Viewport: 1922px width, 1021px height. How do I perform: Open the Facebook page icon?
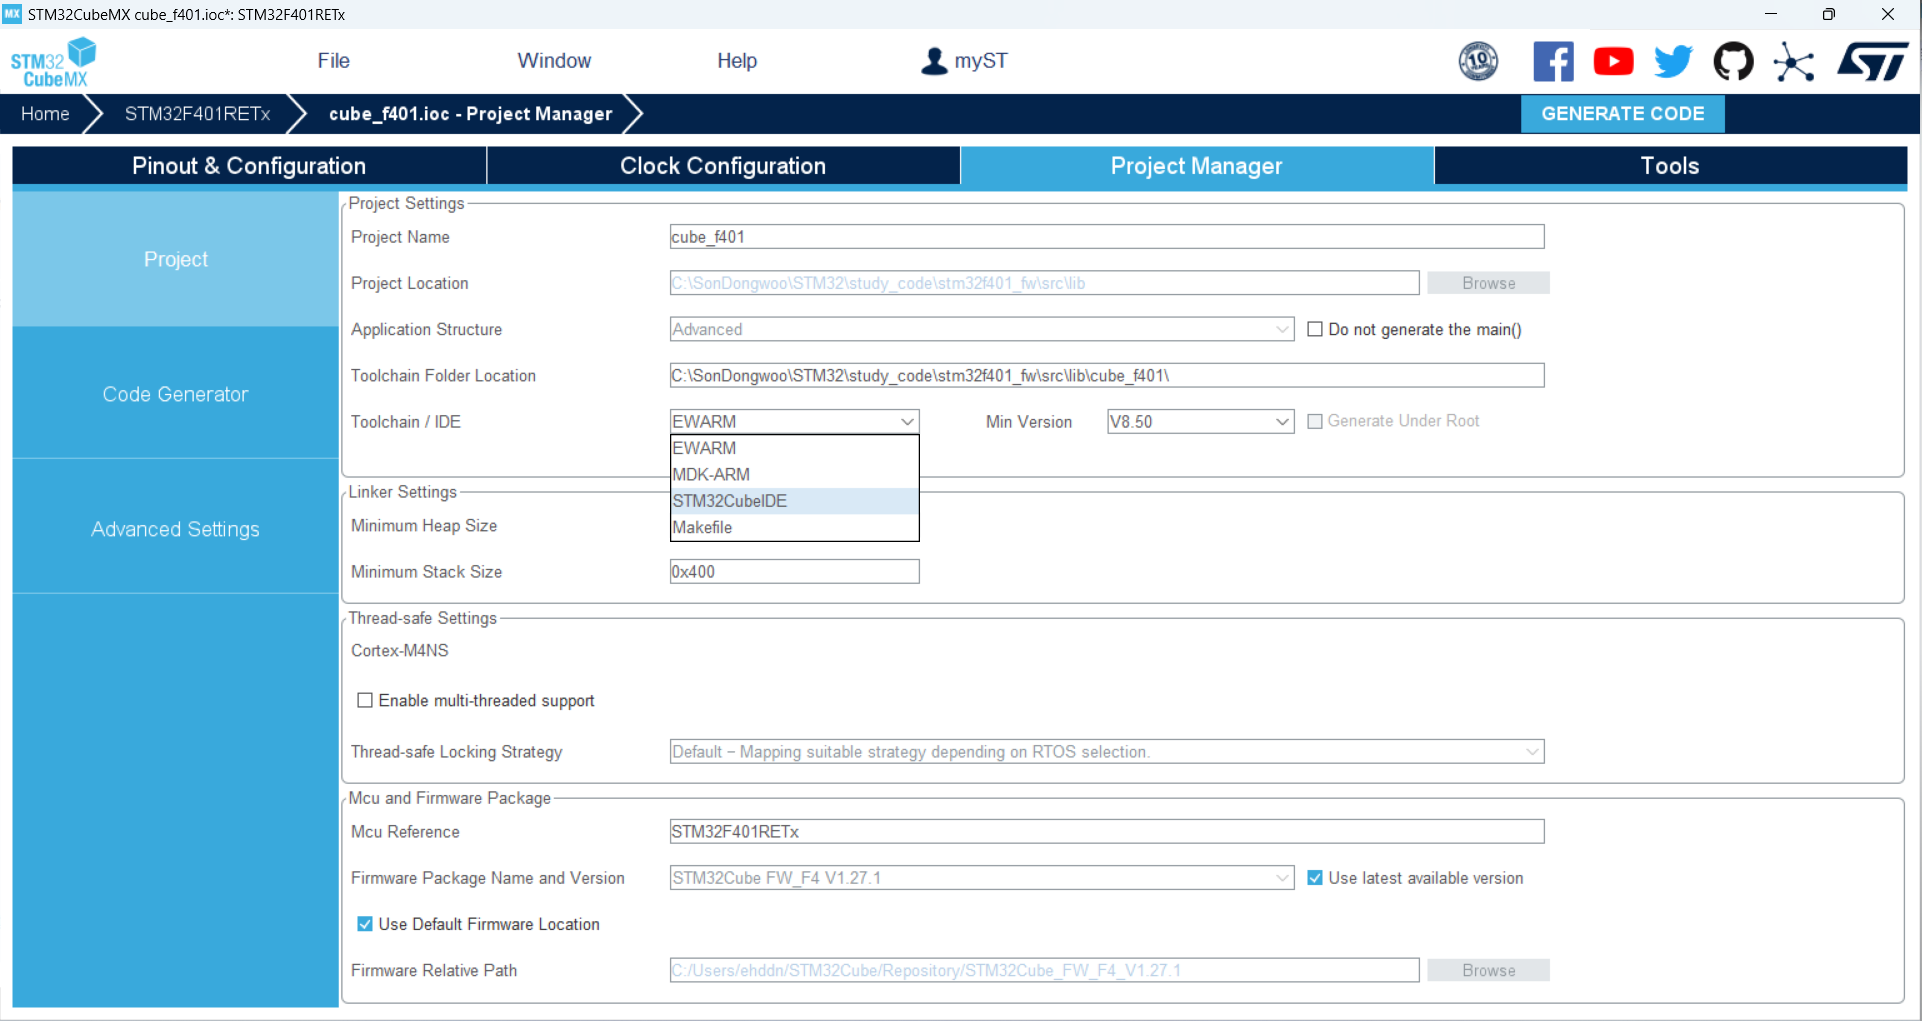pos(1553,61)
